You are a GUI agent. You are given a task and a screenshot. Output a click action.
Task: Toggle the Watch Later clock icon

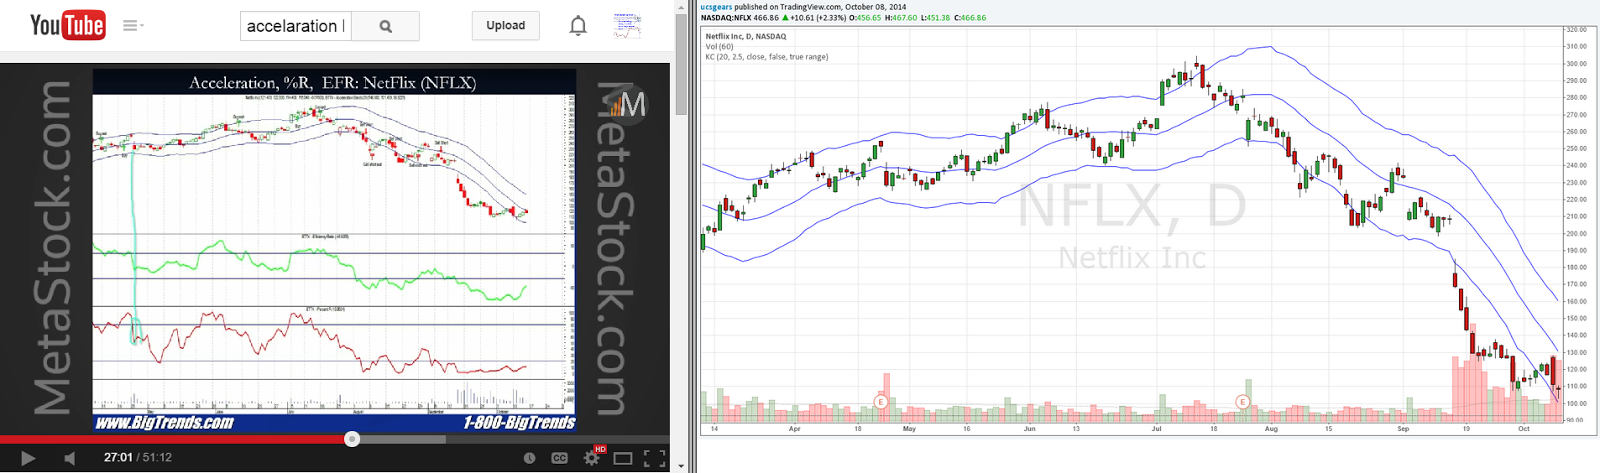(530, 458)
